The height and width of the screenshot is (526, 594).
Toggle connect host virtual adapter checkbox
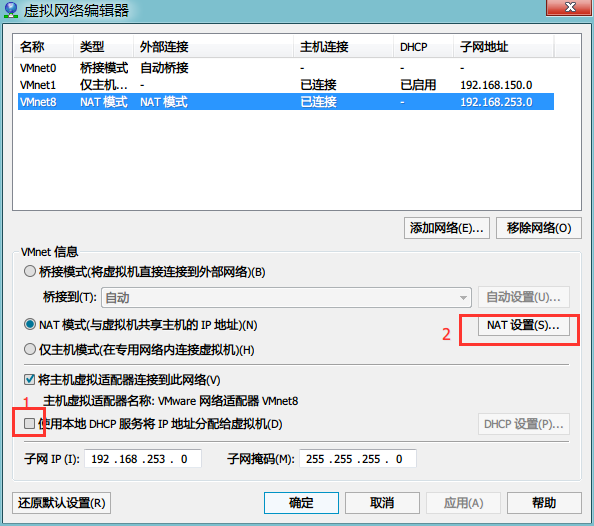click(29, 379)
